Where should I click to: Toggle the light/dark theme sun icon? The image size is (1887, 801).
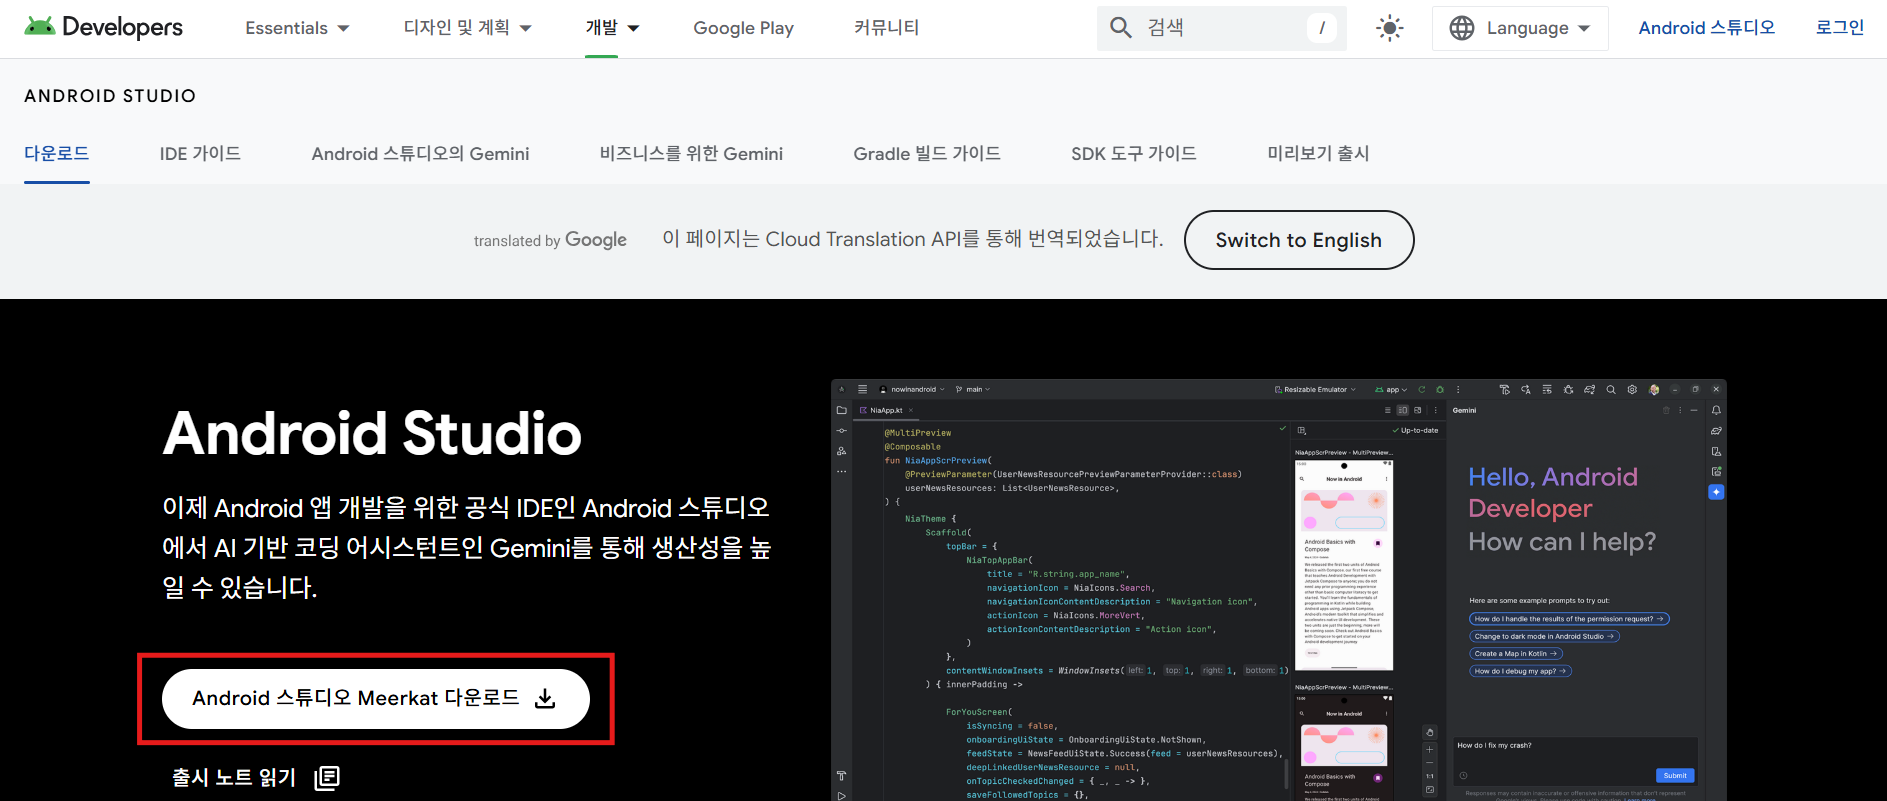pyautogui.click(x=1389, y=28)
